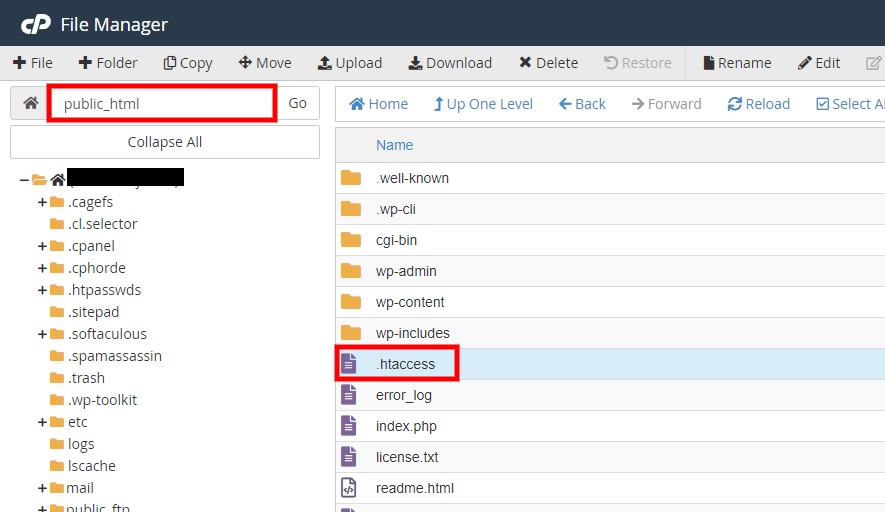Screen dimensions: 885x512
Task: Click the wp-includes folder icon
Action: [351, 333]
